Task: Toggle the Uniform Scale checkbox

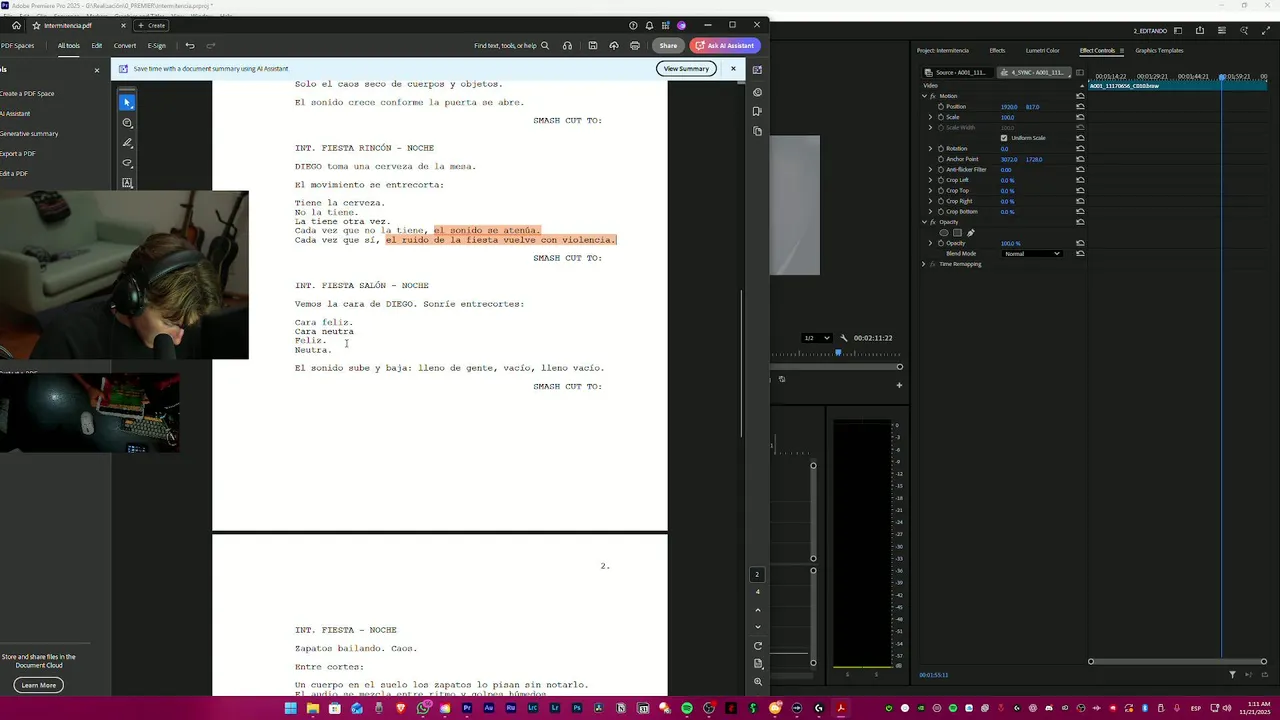Action: tap(1004, 138)
